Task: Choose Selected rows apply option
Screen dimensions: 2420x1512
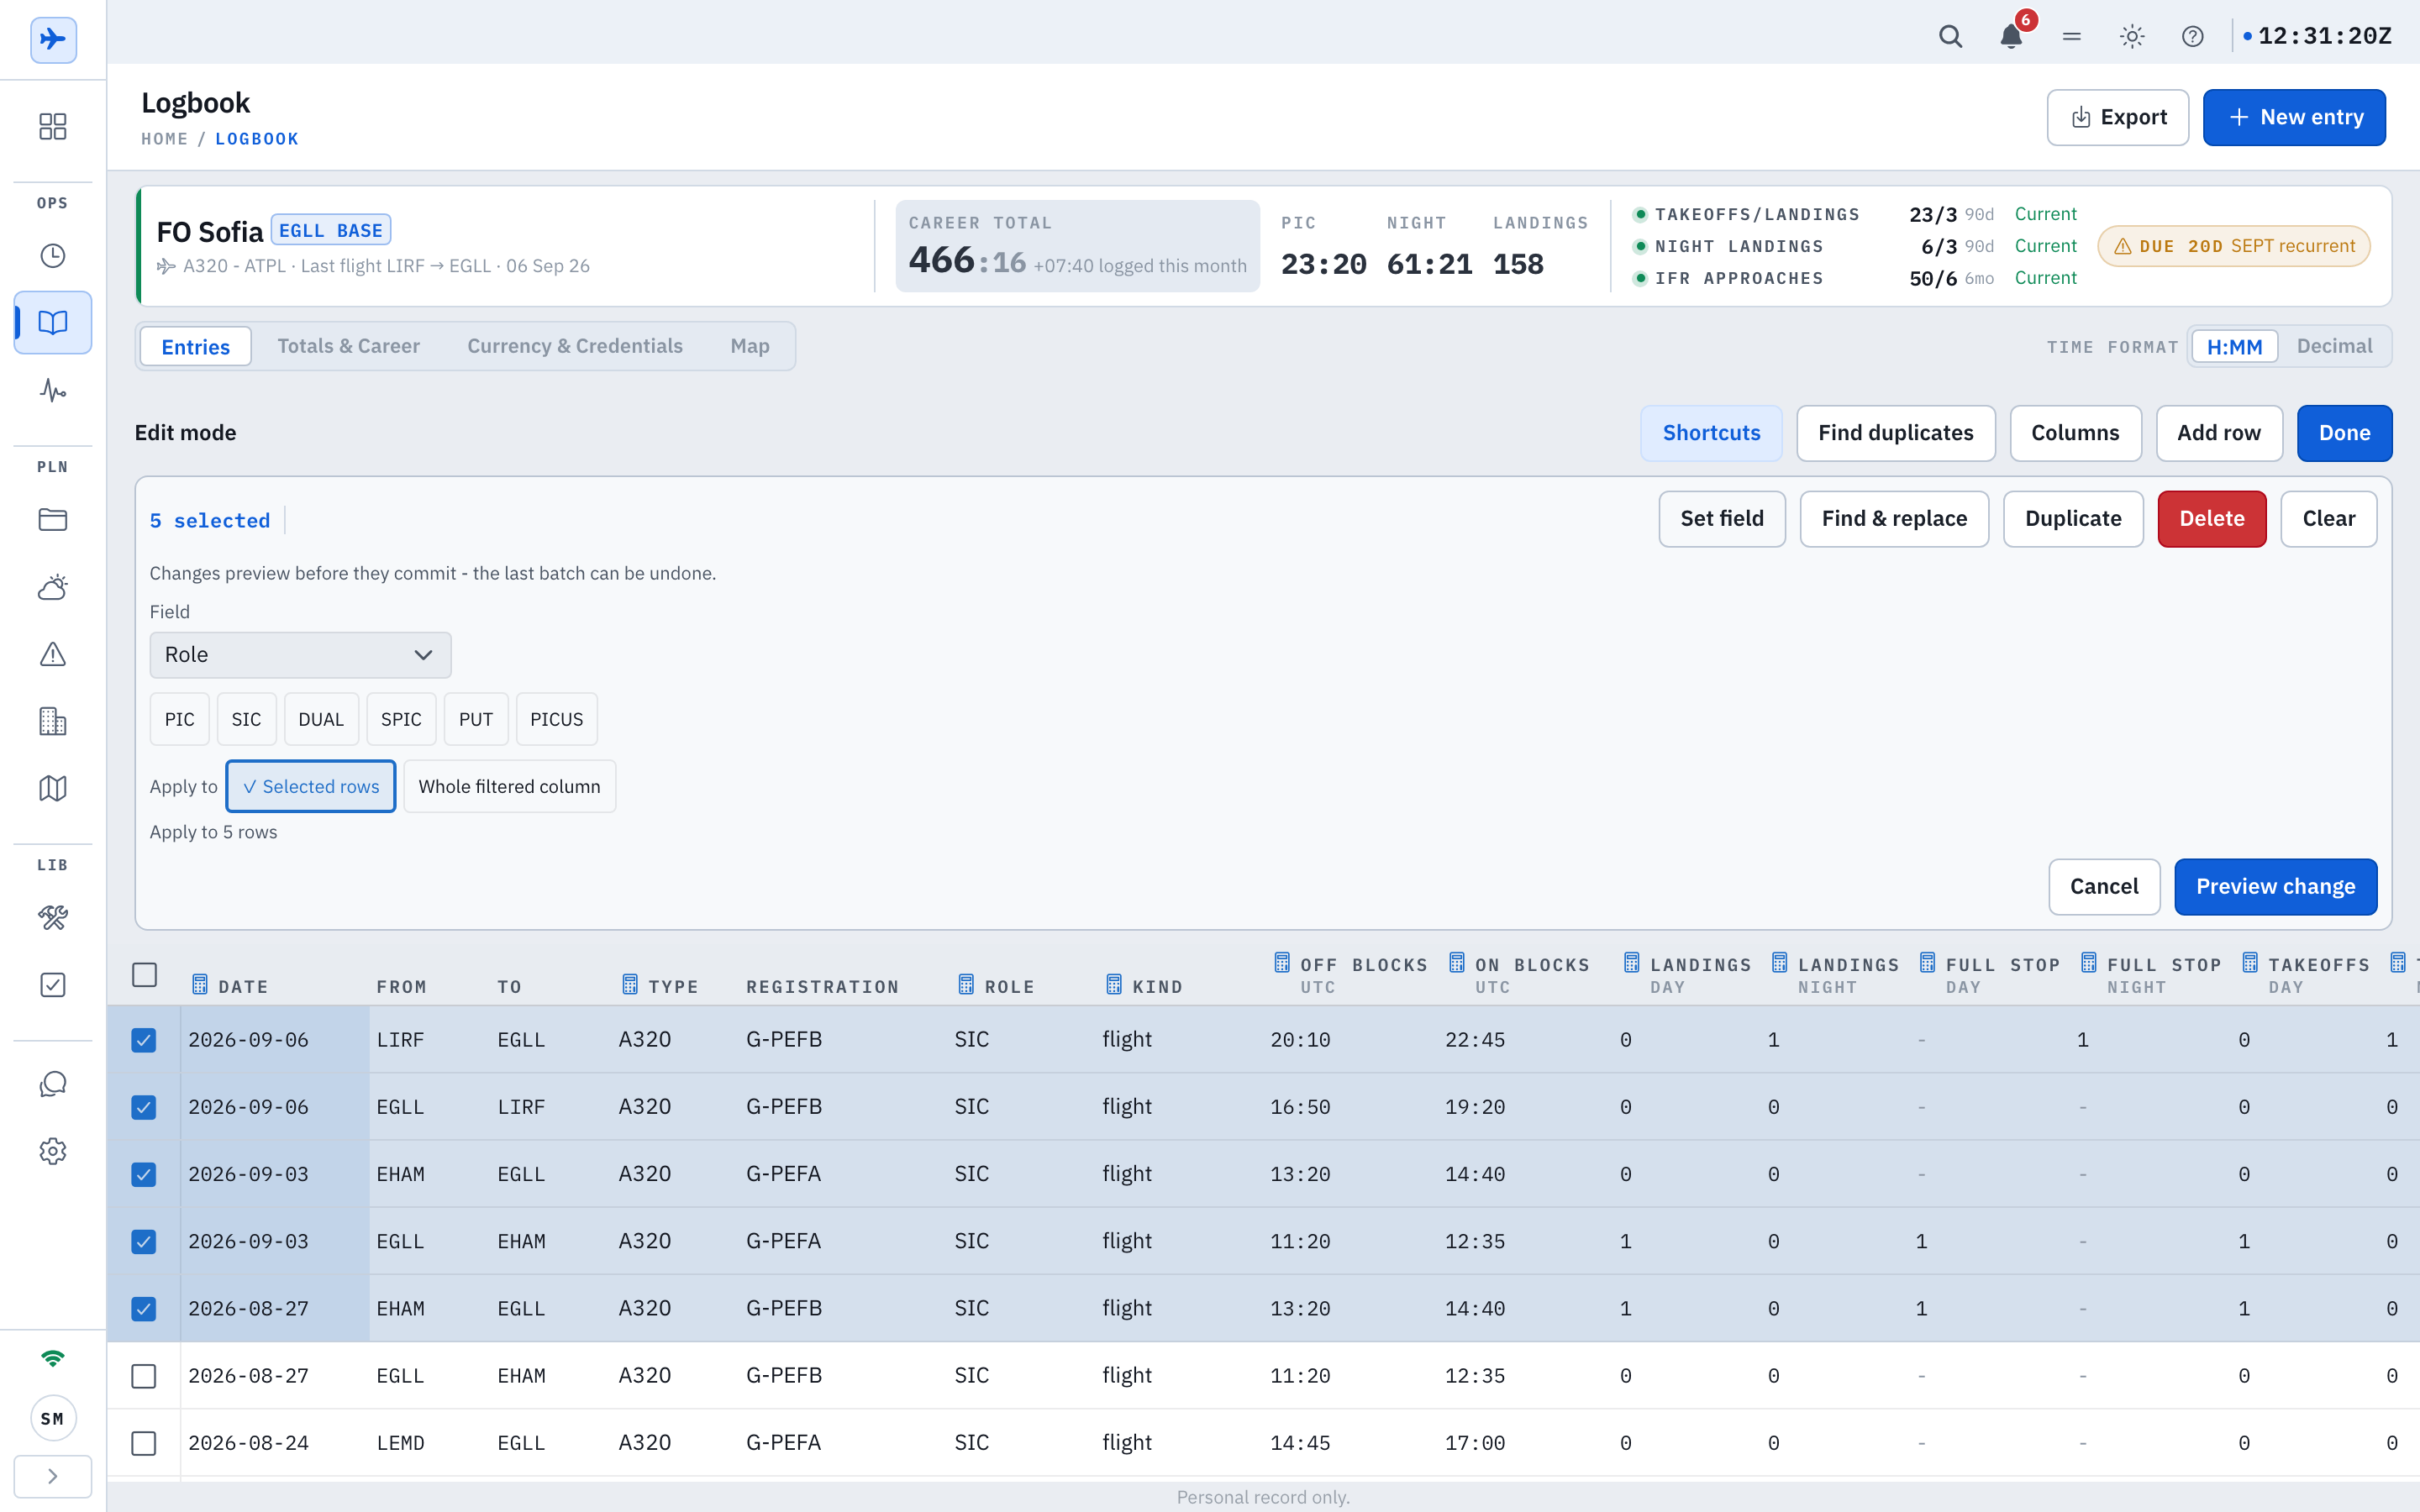Action: [x=311, y=787]
